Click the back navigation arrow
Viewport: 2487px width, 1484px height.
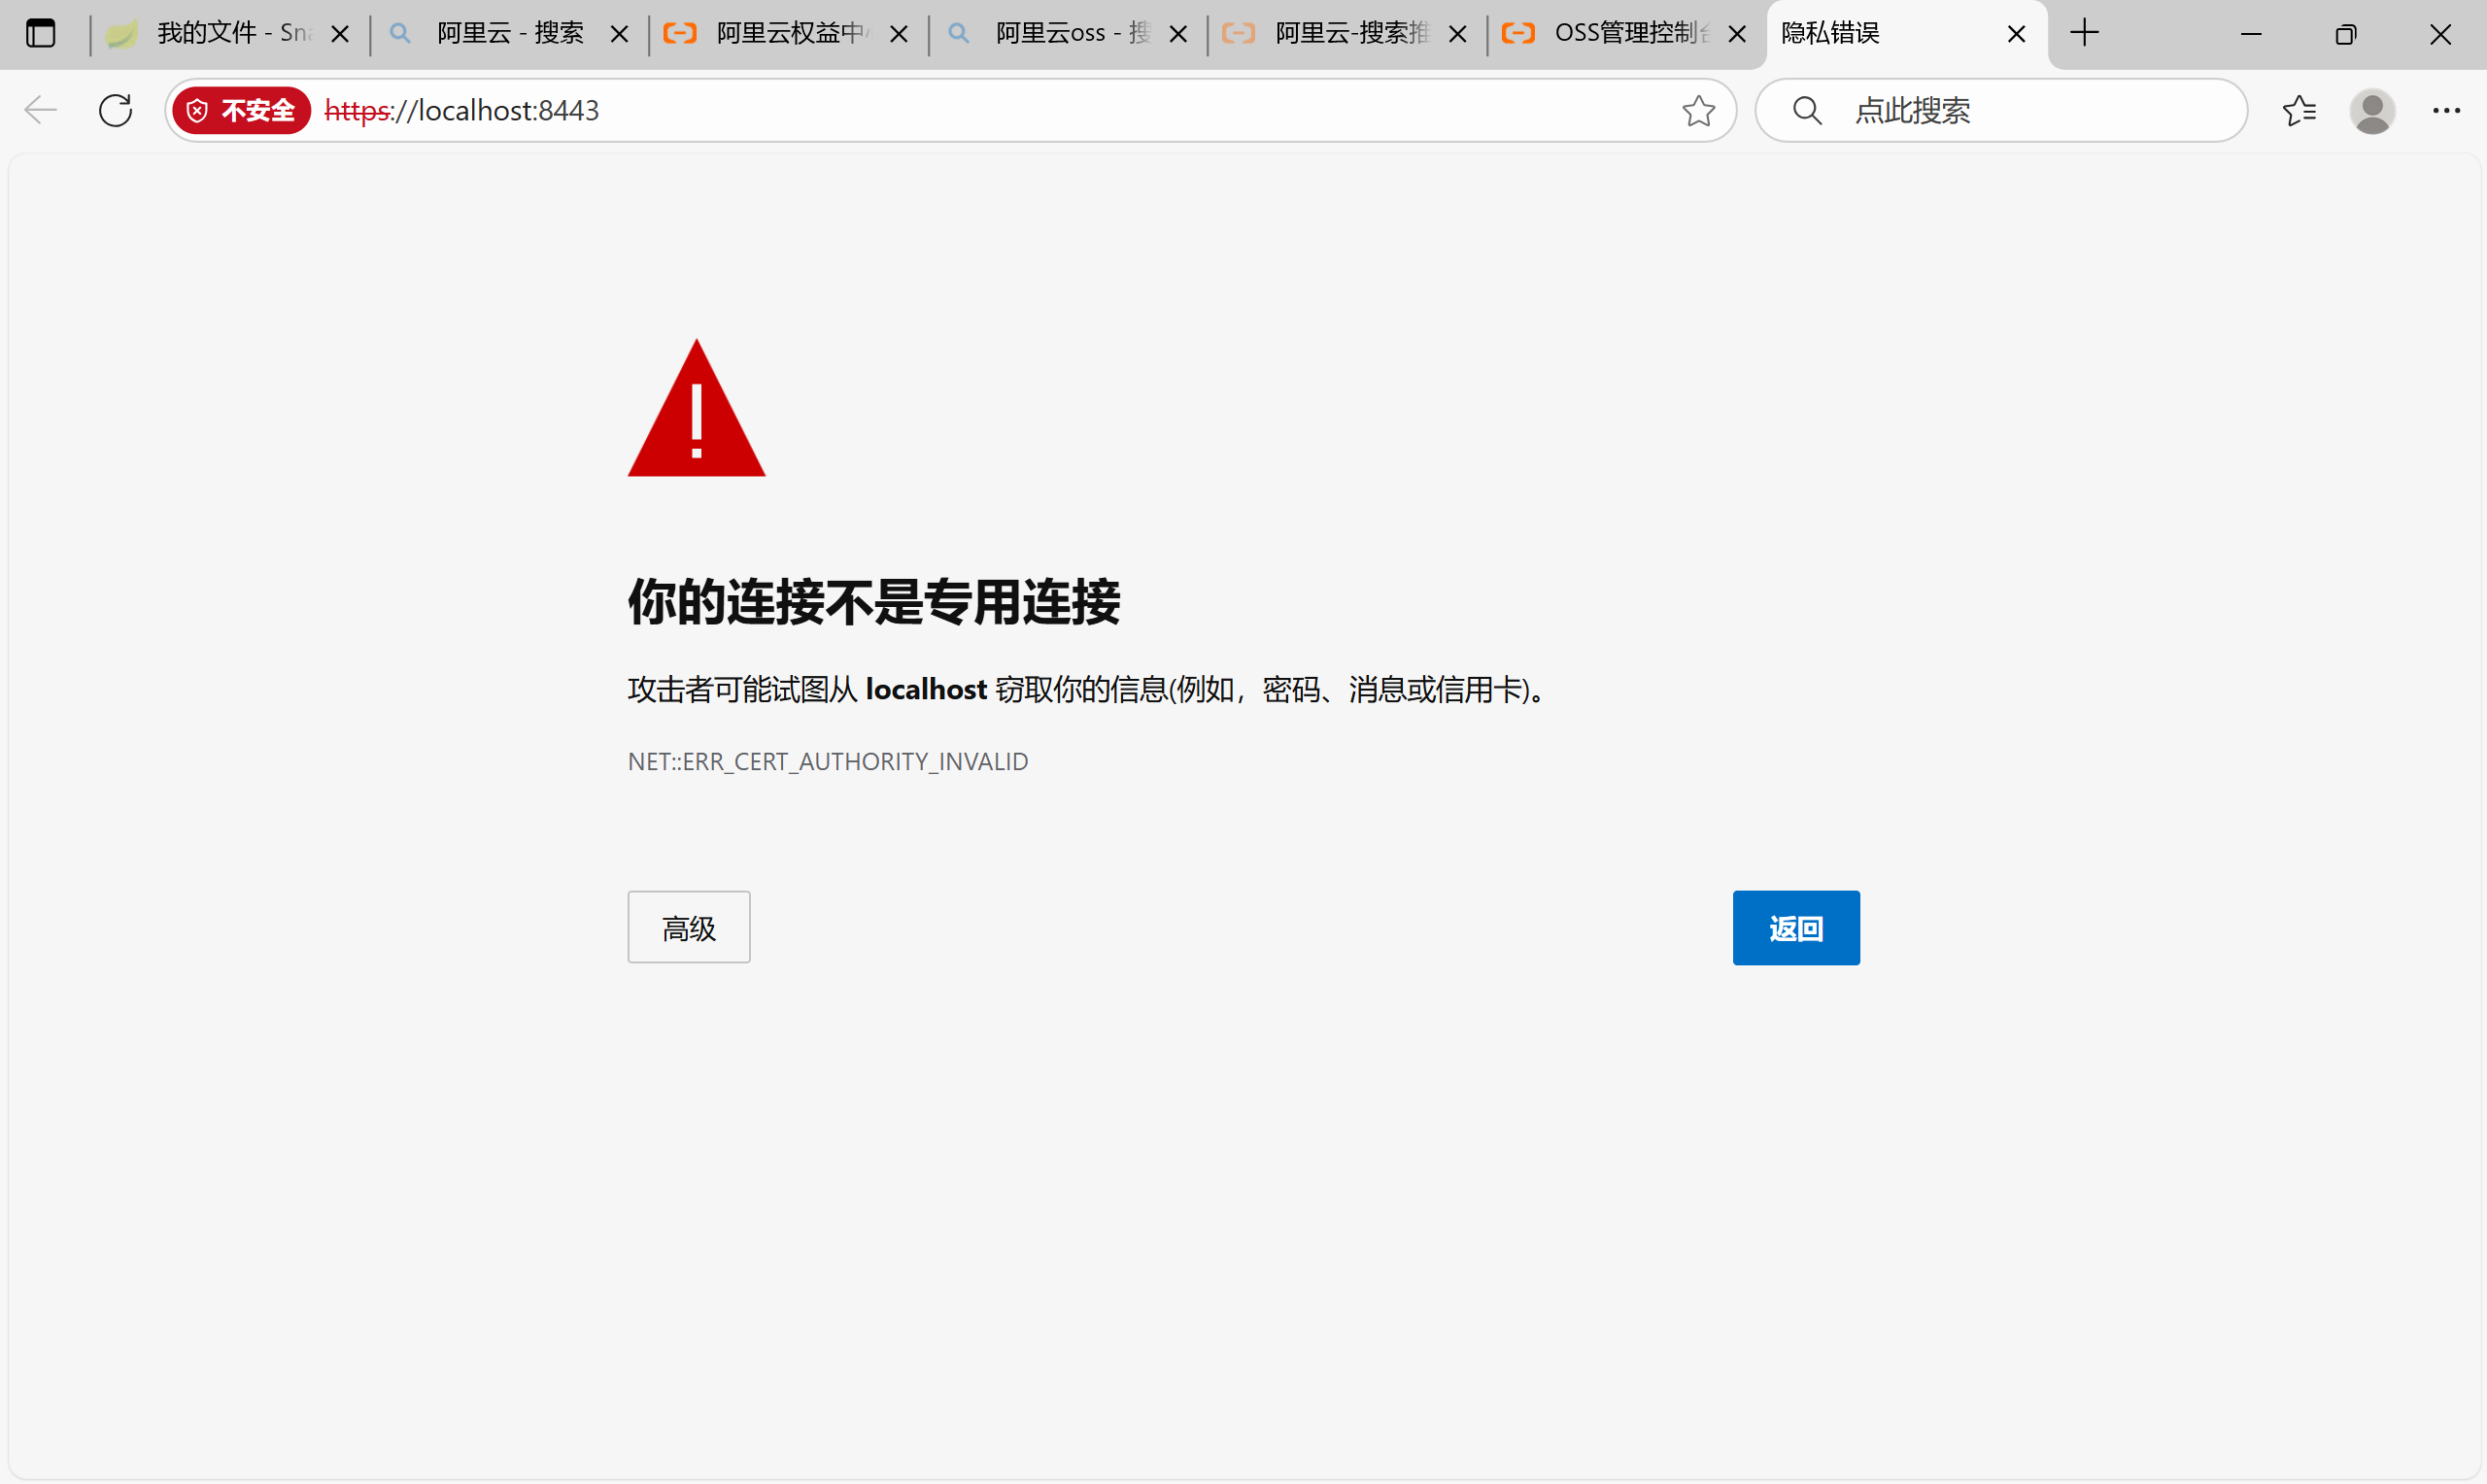(41, 110)
